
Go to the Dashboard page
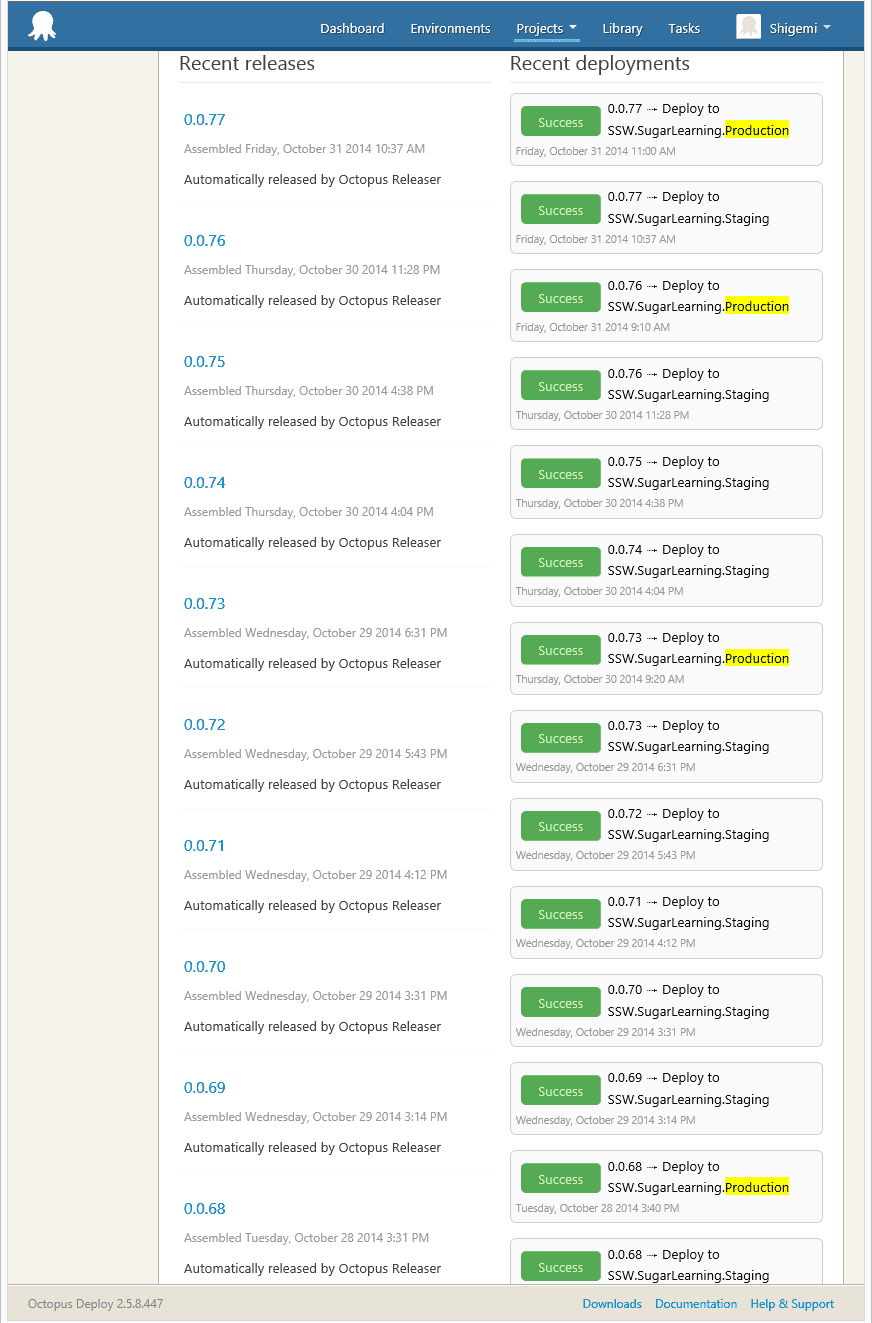point(352,28)
